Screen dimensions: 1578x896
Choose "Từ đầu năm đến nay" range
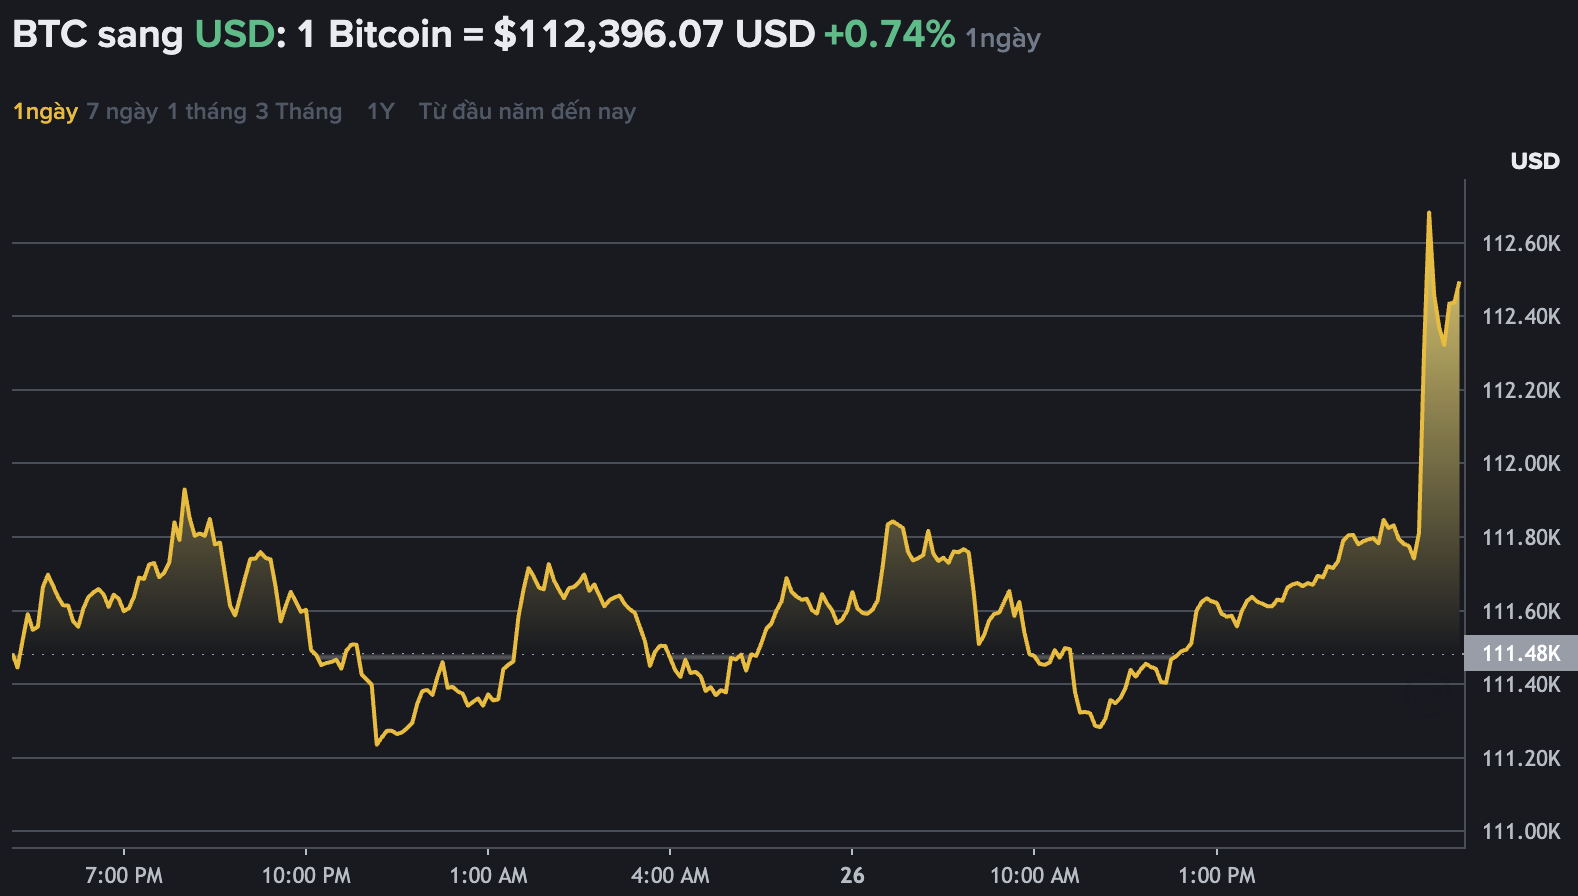[x=526, y=111]
